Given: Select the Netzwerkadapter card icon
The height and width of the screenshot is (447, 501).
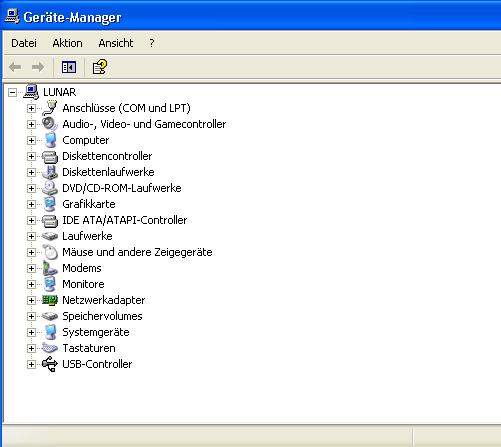Looking at the screenshot, I should point(50,300).
